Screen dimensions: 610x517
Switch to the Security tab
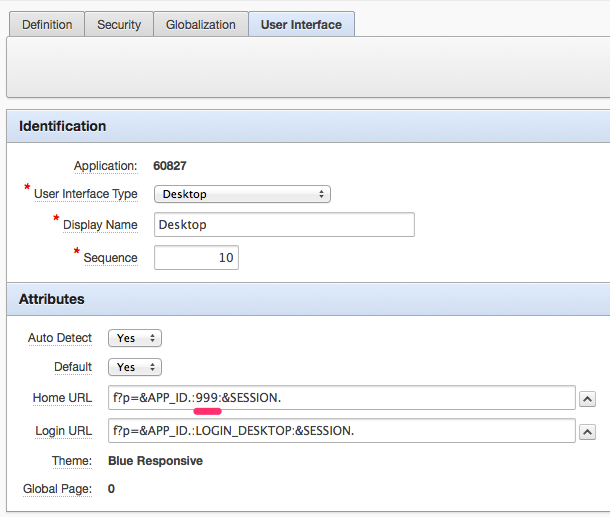(119, 24)
